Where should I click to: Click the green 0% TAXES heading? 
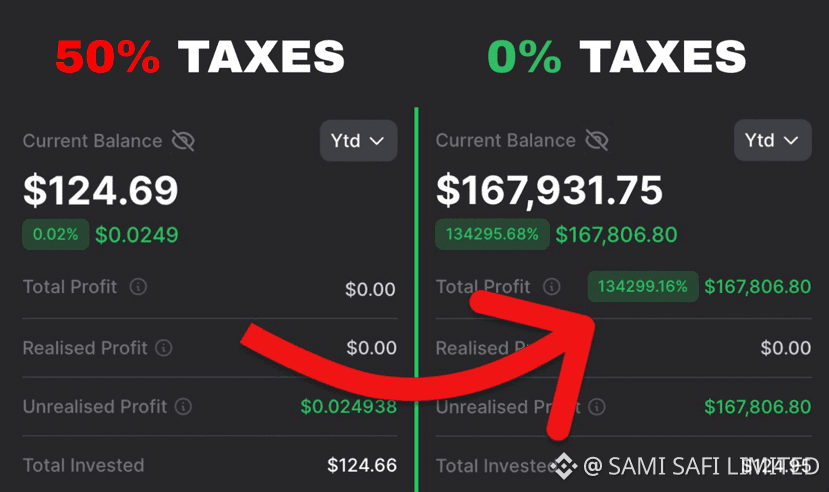[617, 57]
